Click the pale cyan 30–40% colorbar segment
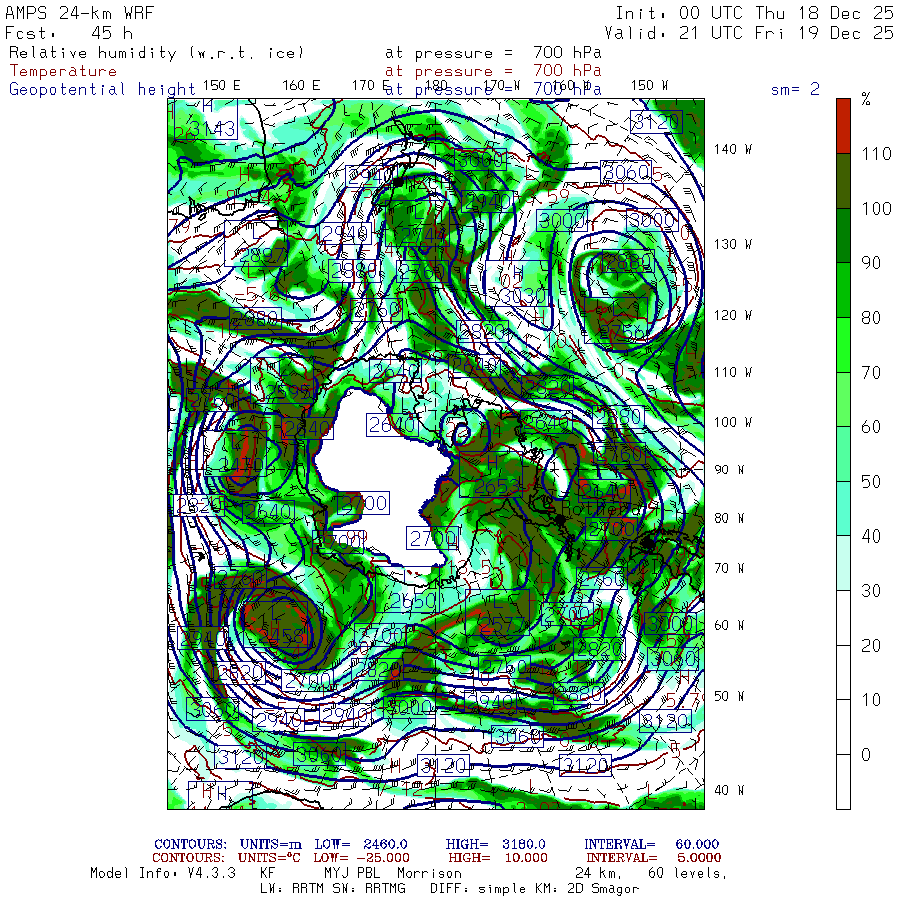Viewport: 900px width, 900px height. pos(843,563)
